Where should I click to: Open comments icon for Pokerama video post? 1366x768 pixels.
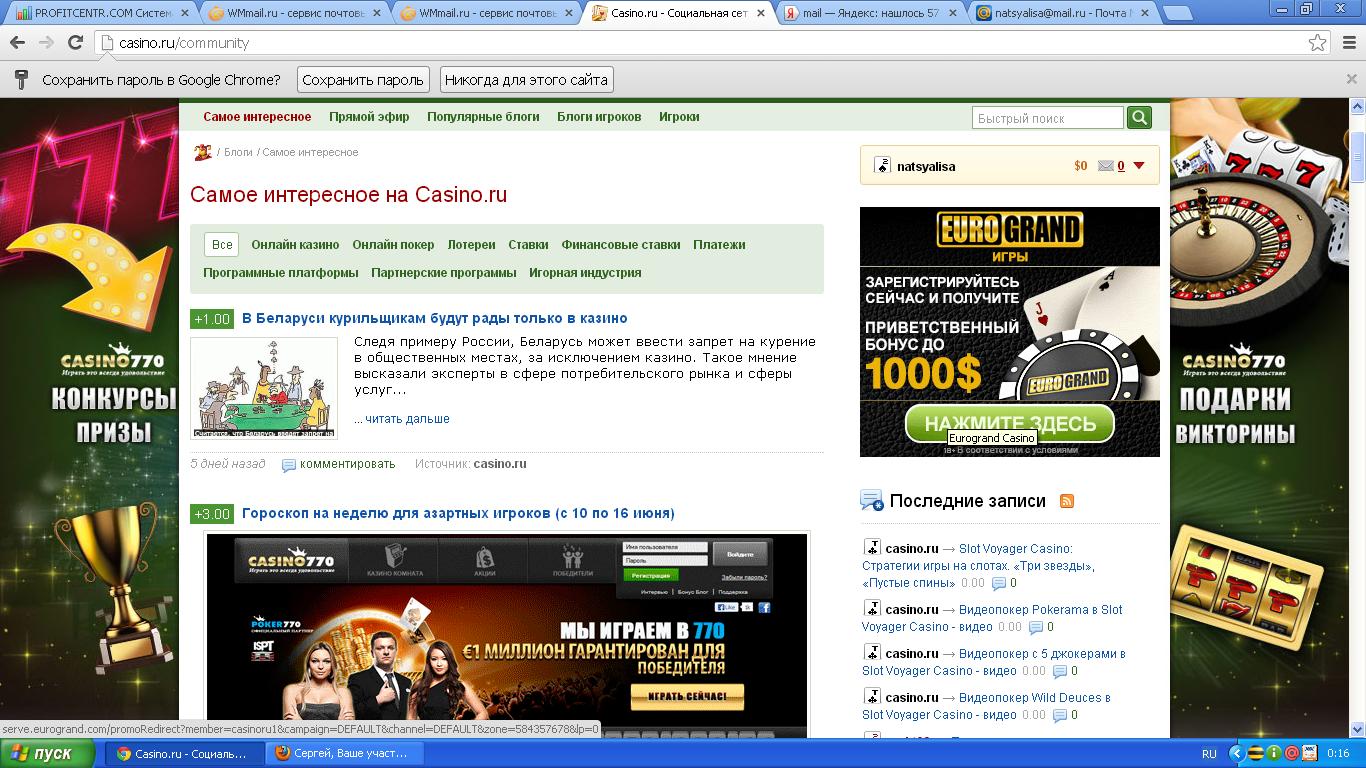click(x=1036, y=628)
